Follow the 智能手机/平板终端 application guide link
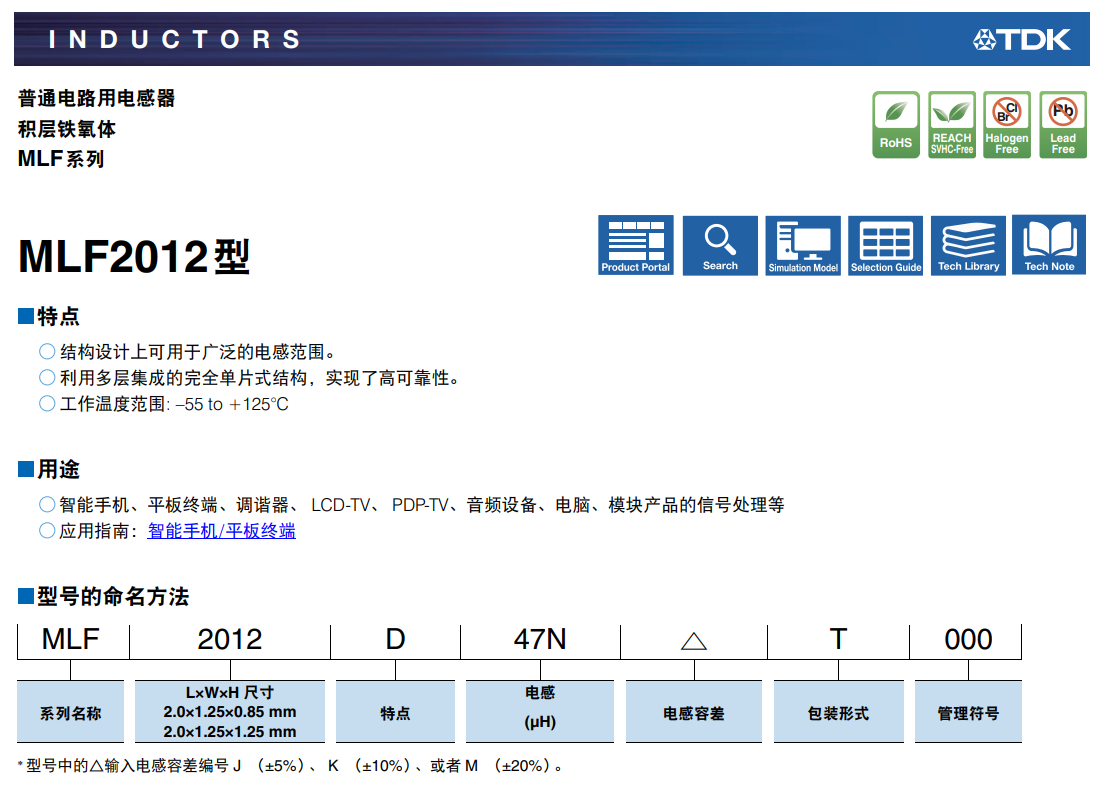This screenshot has height=792, width=1105. [x=221, y=531]
